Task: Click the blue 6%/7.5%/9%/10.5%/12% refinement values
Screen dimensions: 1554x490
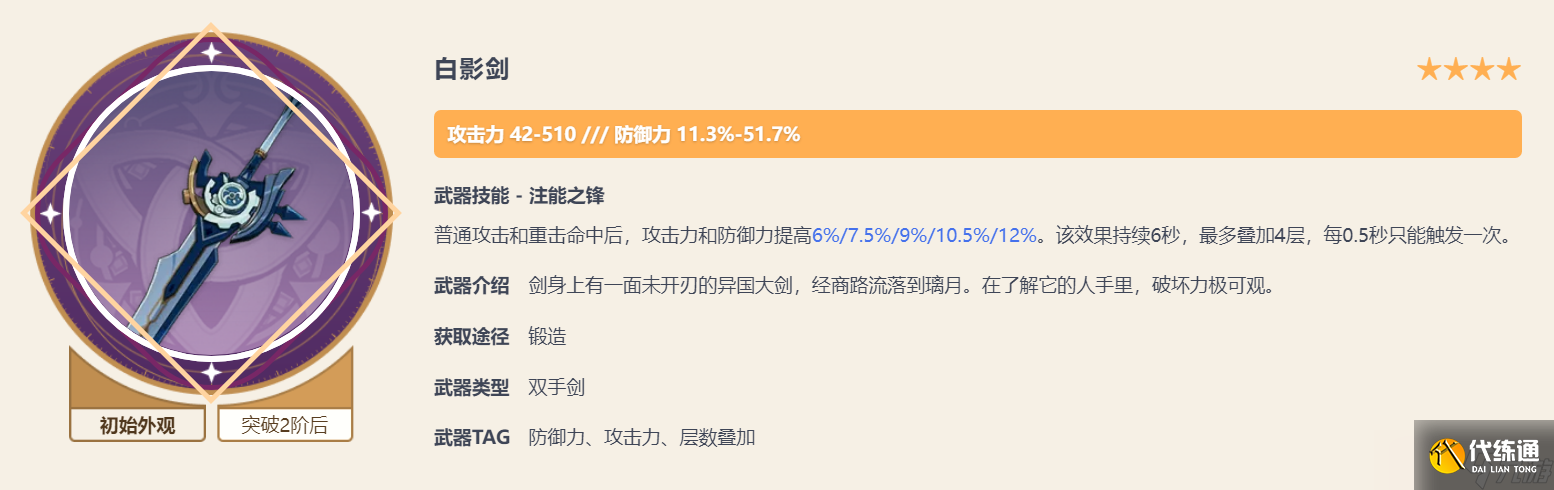Action: [924, 236]
